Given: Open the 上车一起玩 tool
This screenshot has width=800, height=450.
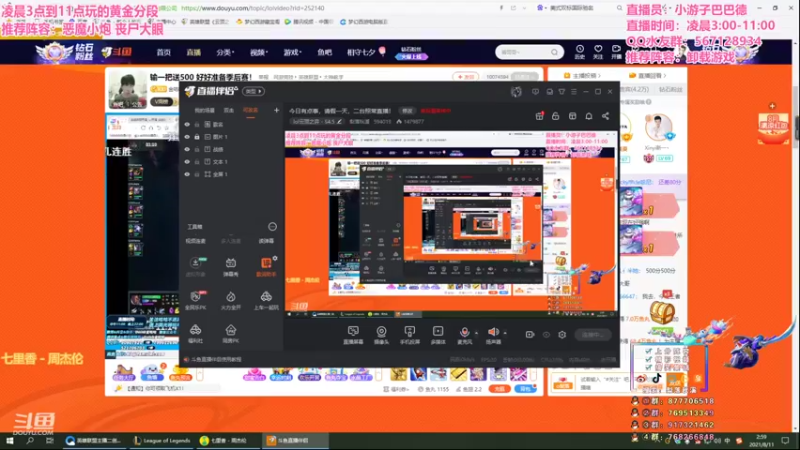Looking at the screenshot, I should tap(266, 301).
